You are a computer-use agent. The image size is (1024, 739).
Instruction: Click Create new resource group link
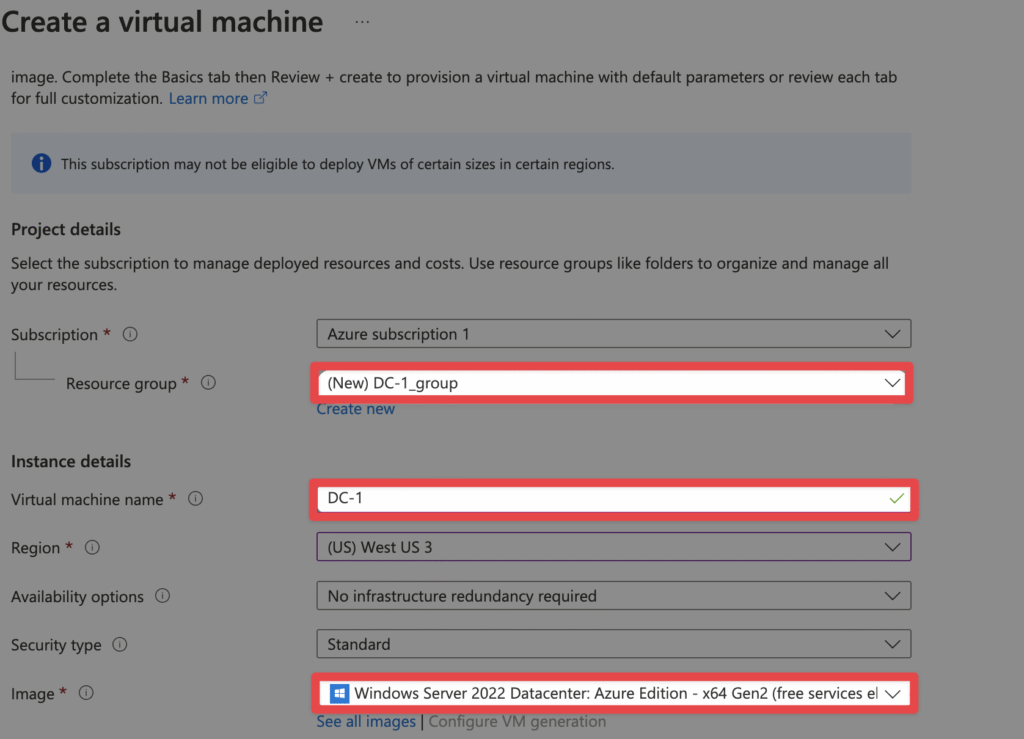click(355, 409)
